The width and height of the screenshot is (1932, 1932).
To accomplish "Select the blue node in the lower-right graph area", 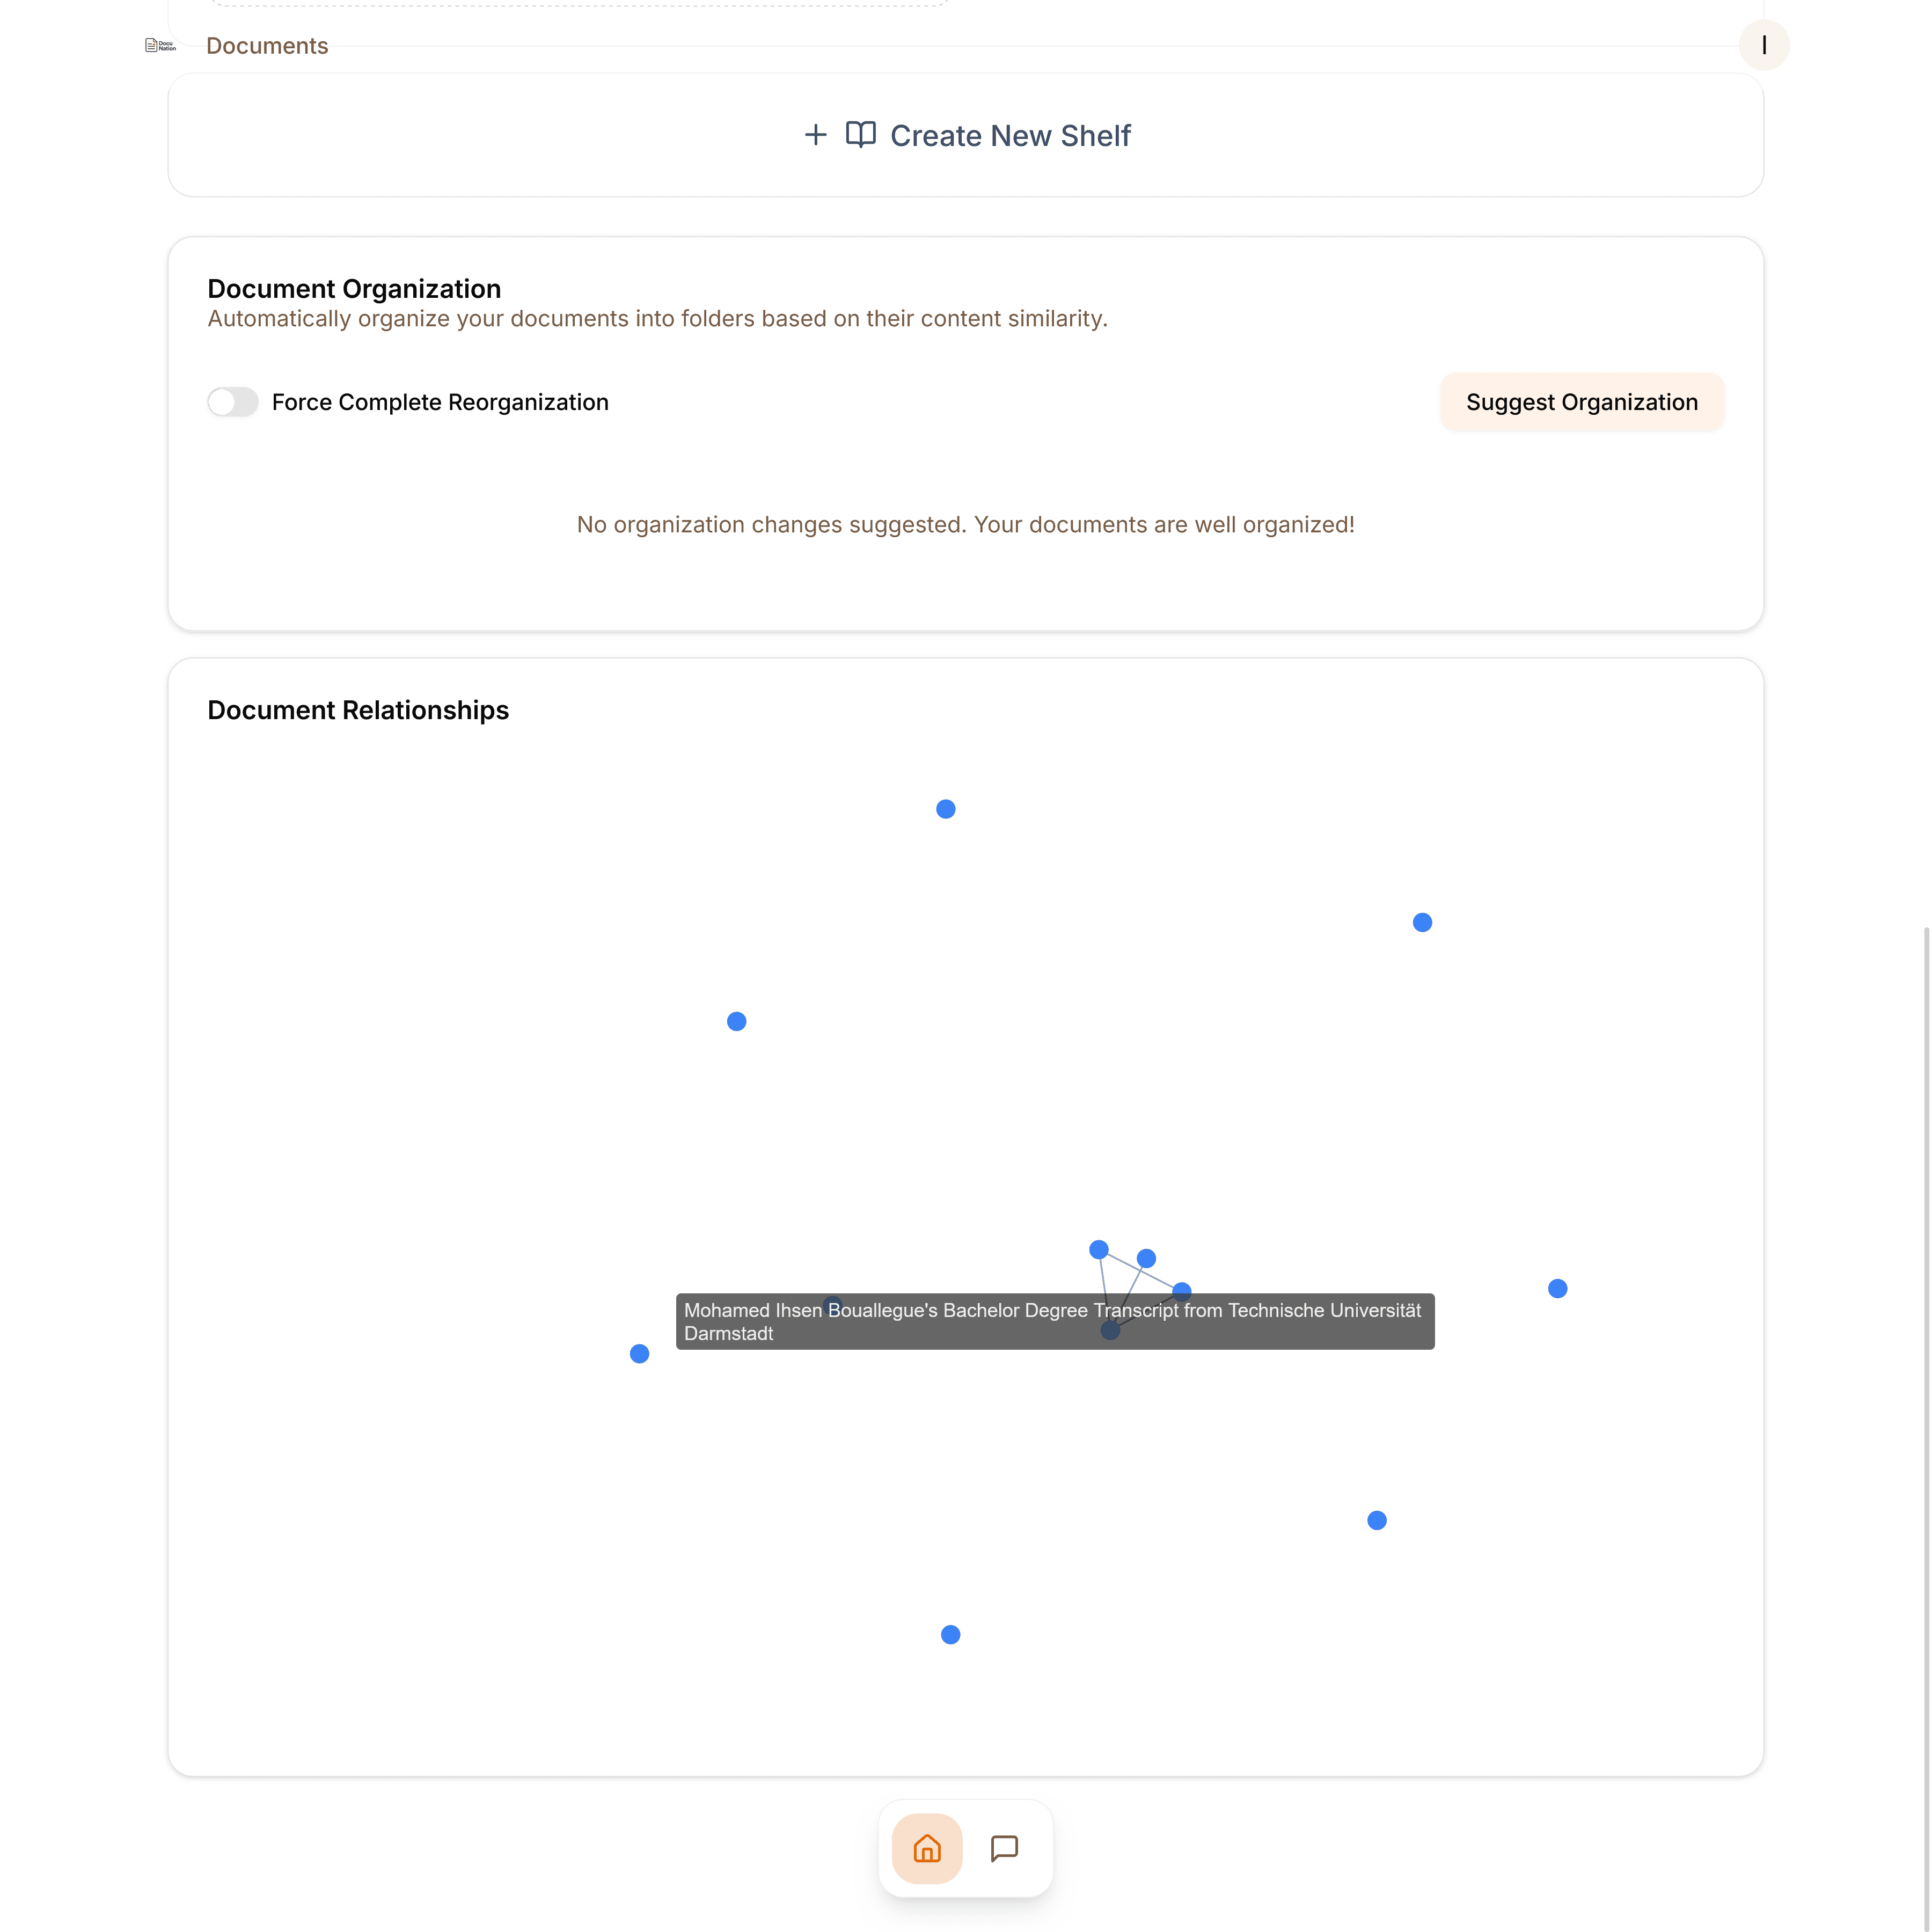I will [x=1376, y=1519].
